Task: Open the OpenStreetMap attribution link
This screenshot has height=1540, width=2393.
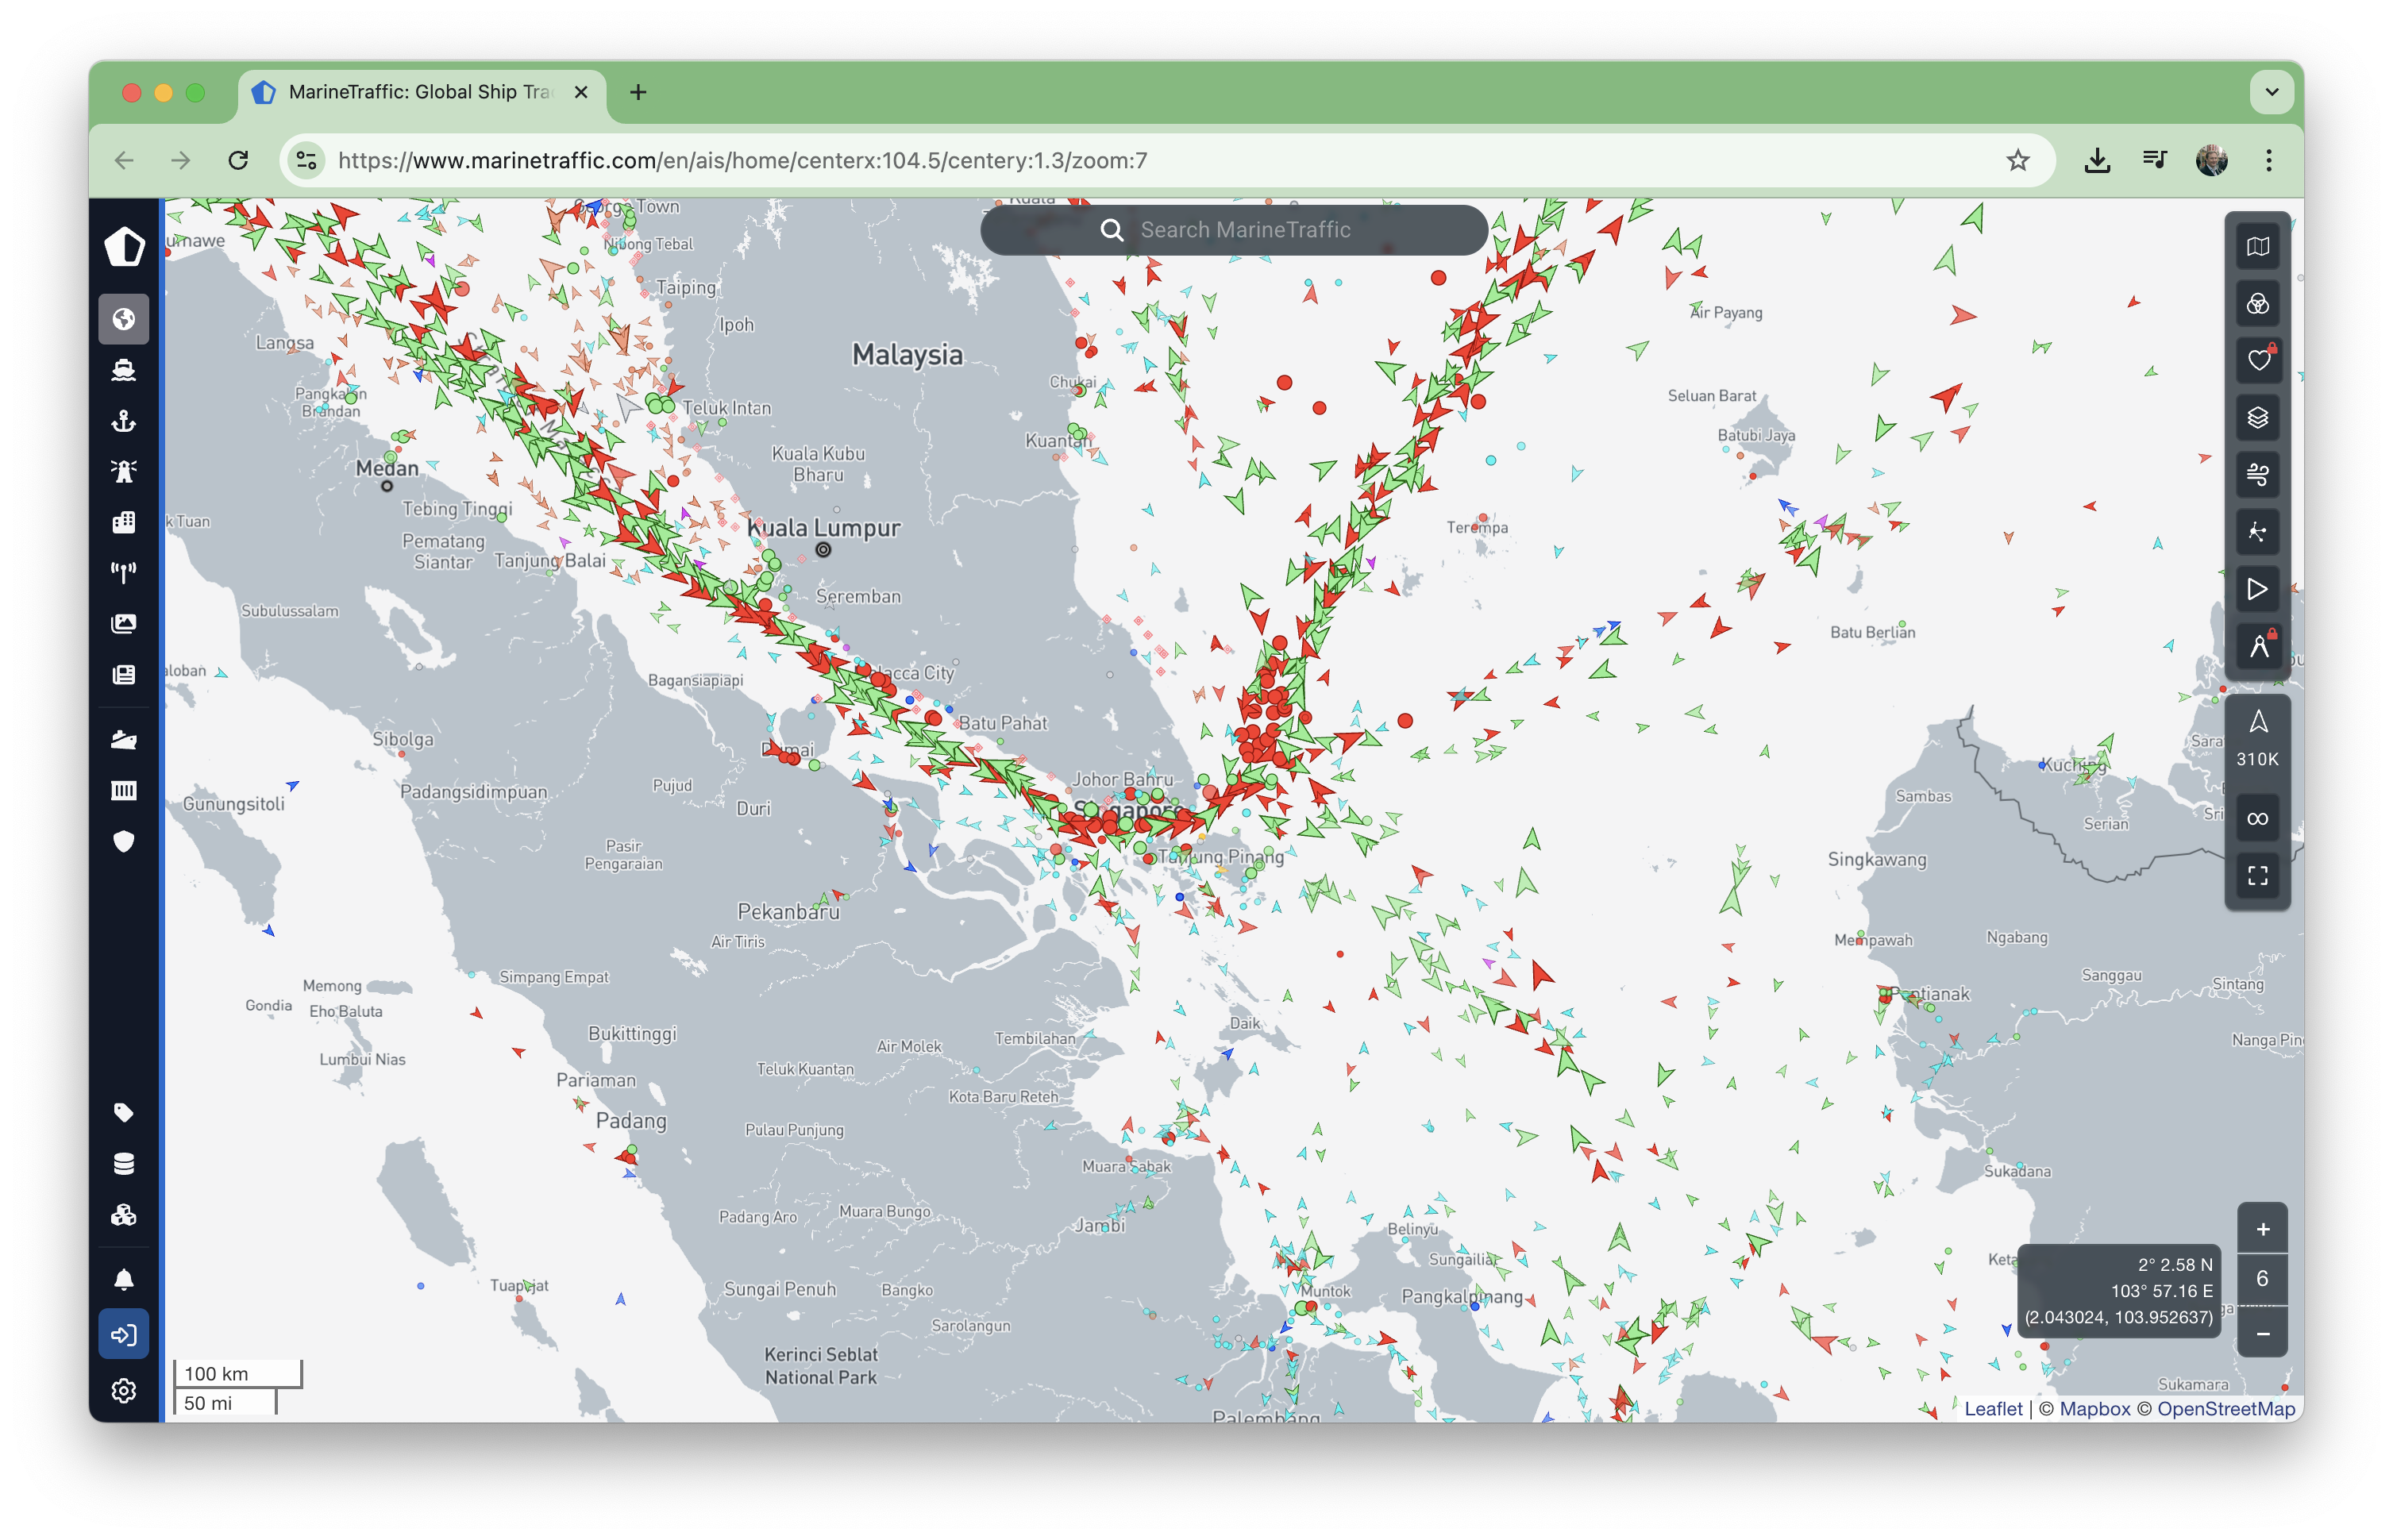Action: tap(2227, 1409)
